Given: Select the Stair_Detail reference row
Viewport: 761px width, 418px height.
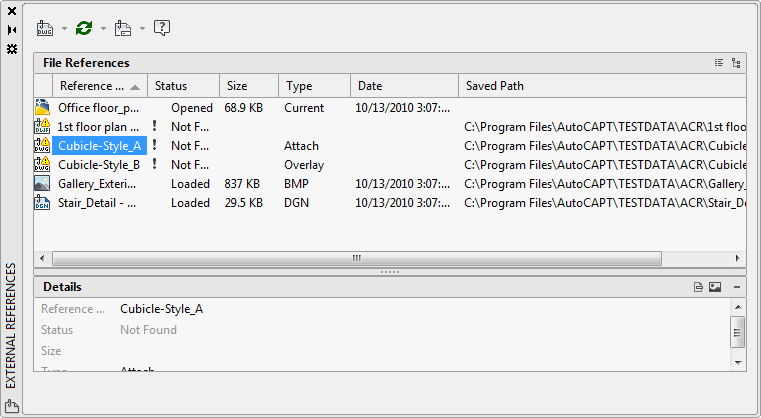Looking at the screenshot, I should pyautogui.click(x=97, y=203).
